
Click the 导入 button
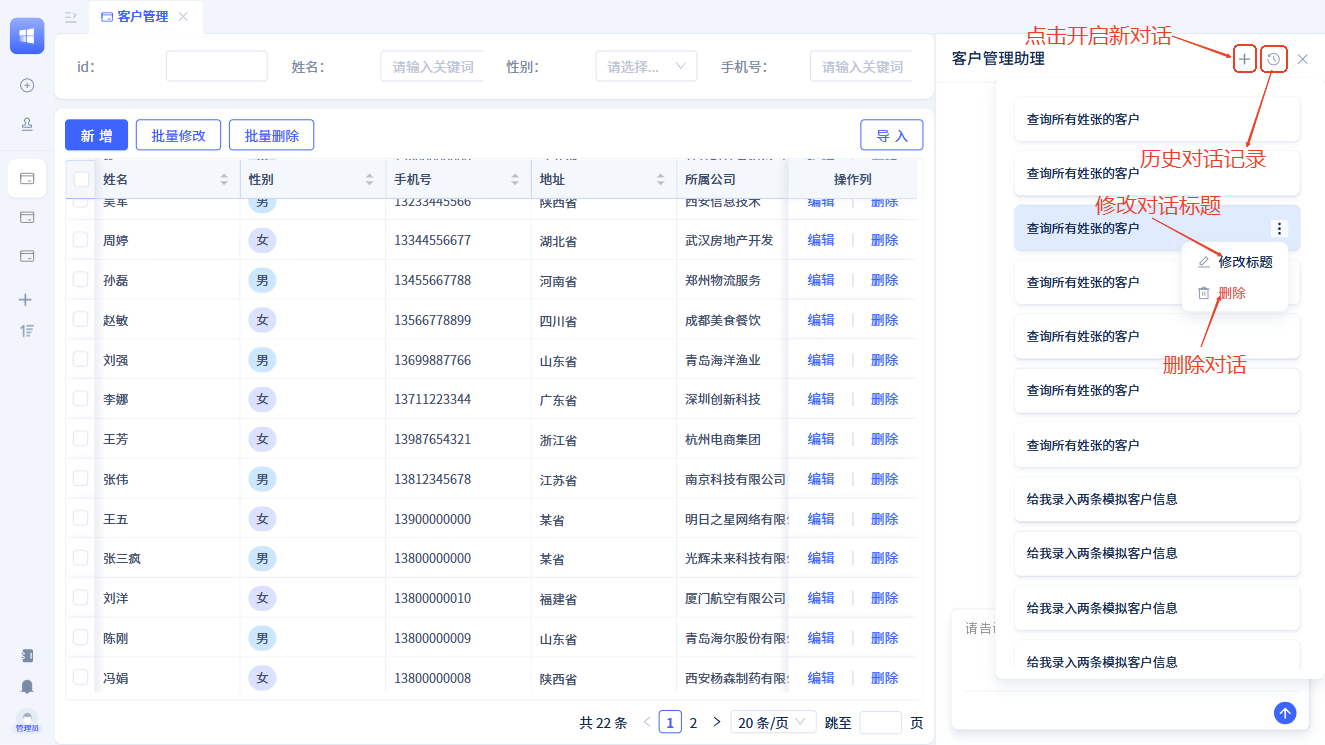coord(892,136)
